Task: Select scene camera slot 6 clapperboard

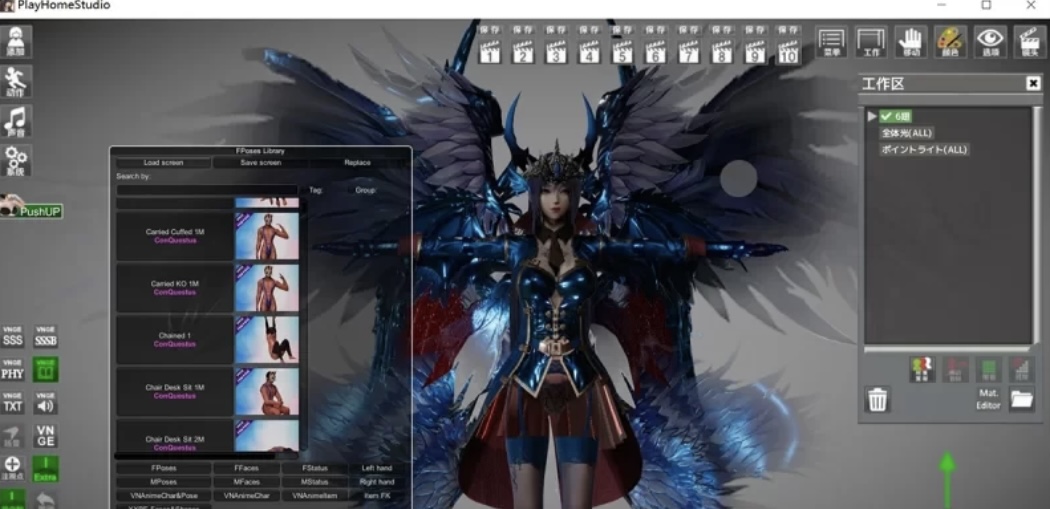Action: pos(655,52)
